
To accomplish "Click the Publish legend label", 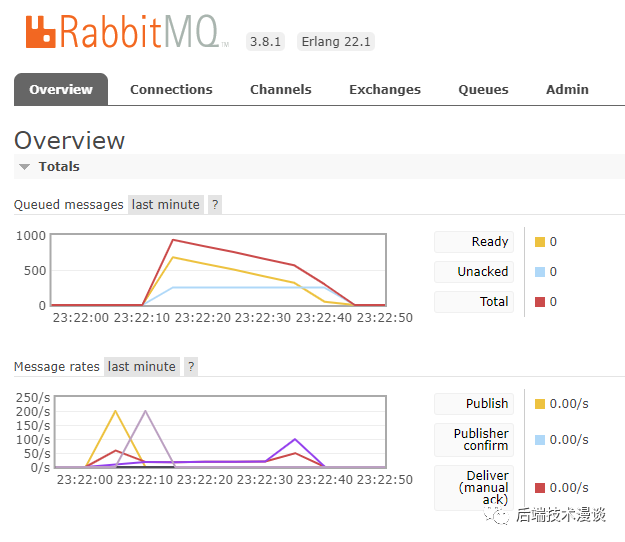I will 474,404.
